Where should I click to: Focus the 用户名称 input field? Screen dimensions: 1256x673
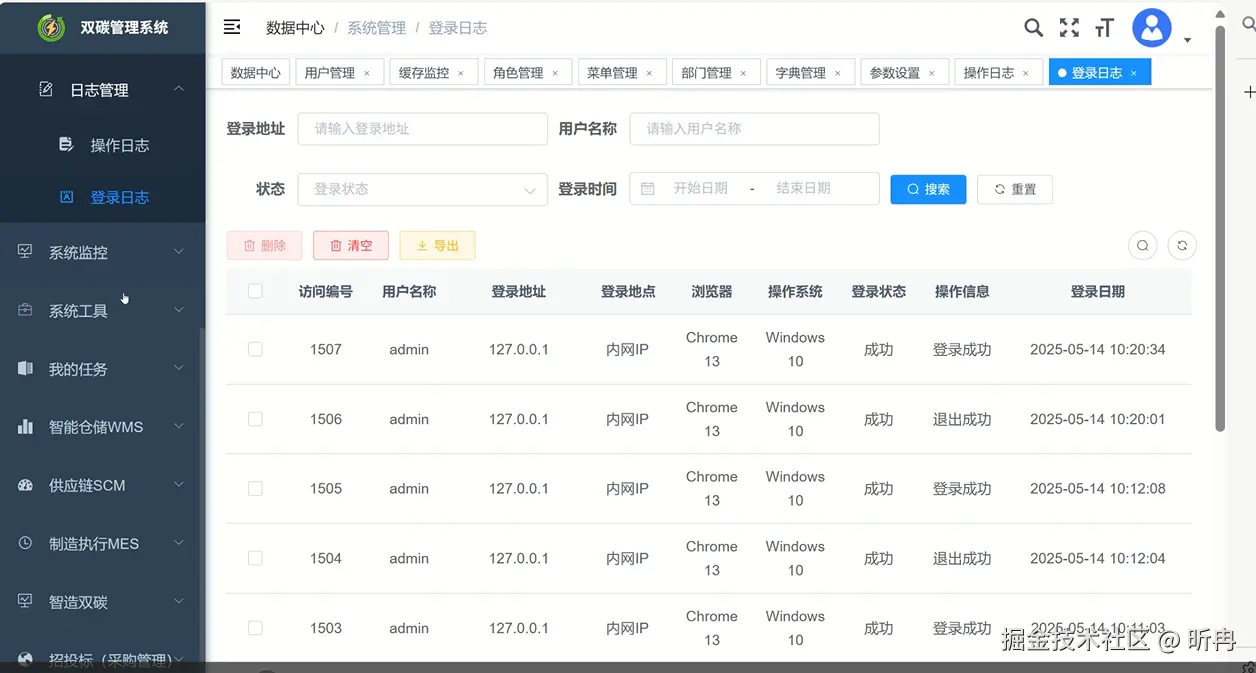coord(754,128)
